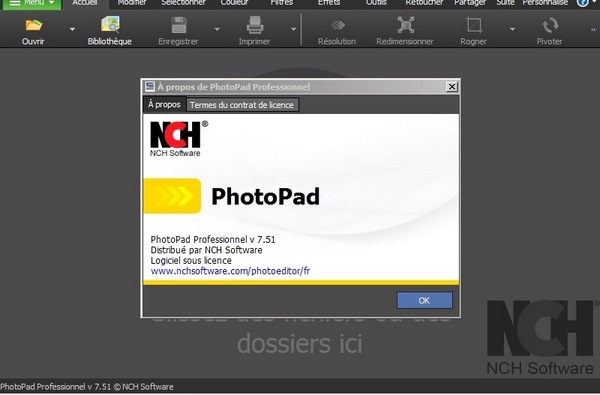600x395 pixels.
Task: Open the Filtres ribbon tab
Action: tap(282, 3)
